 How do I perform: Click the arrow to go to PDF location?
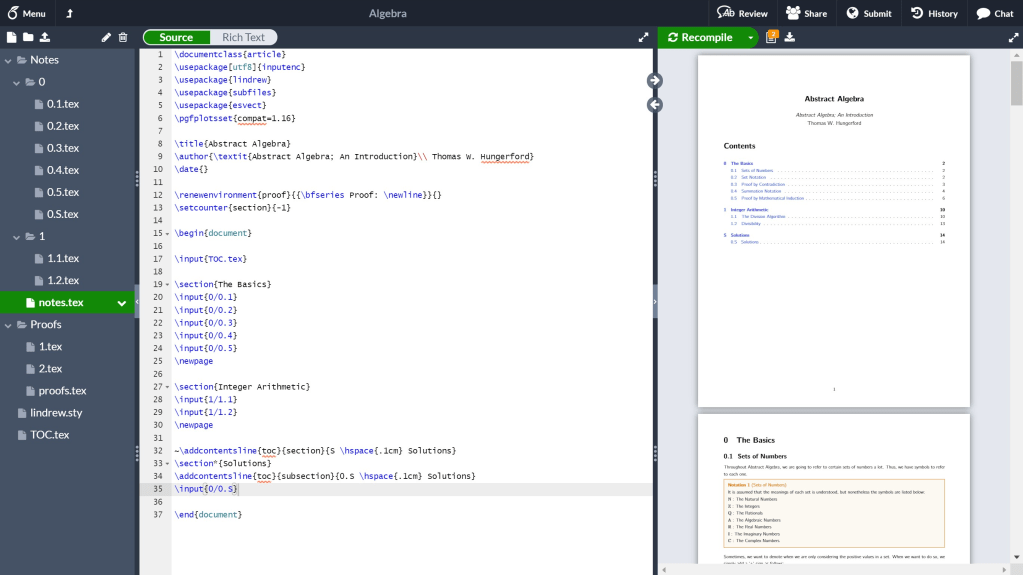click(x=655, y=80)
